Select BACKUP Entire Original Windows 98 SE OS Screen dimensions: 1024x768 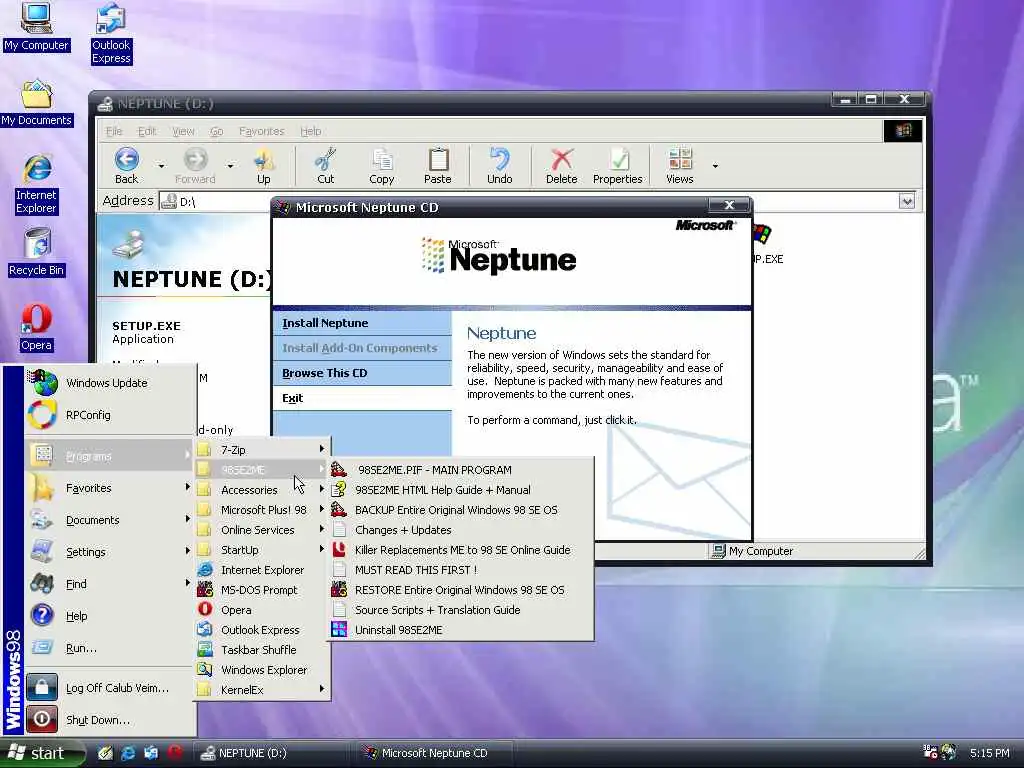[462, 510]
